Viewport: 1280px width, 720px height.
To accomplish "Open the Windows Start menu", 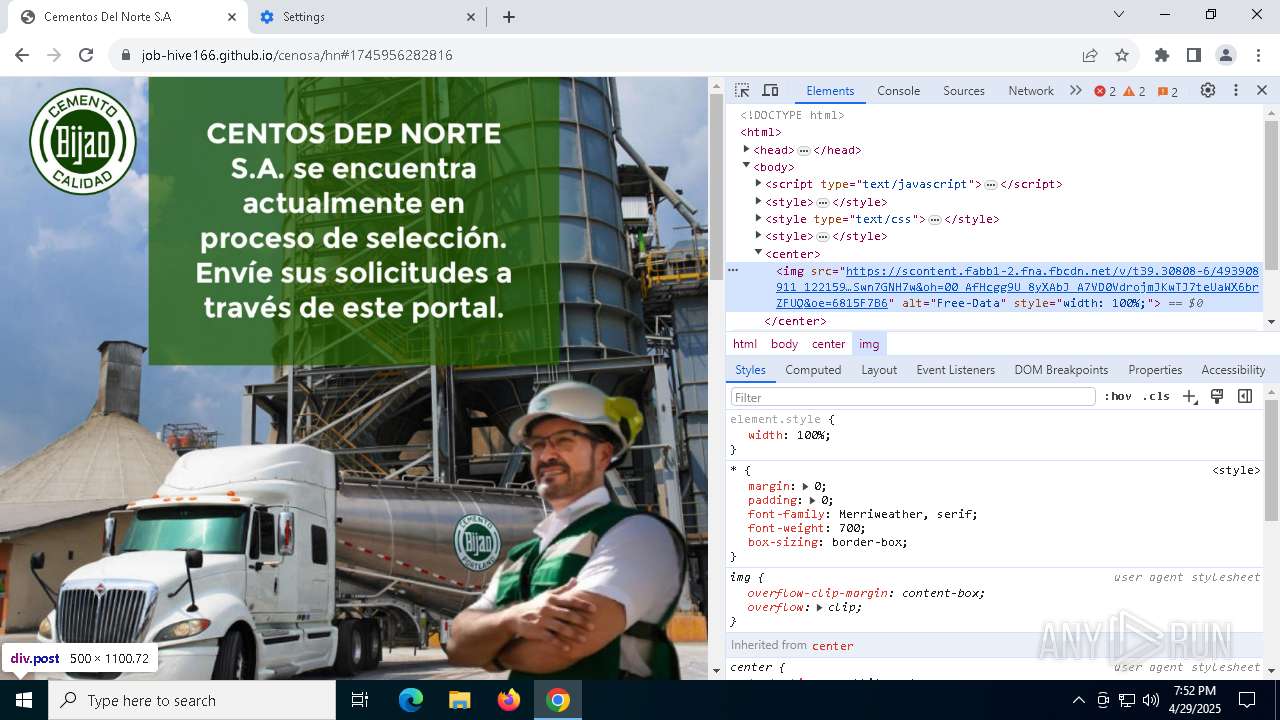I will [x=24, y=700].
